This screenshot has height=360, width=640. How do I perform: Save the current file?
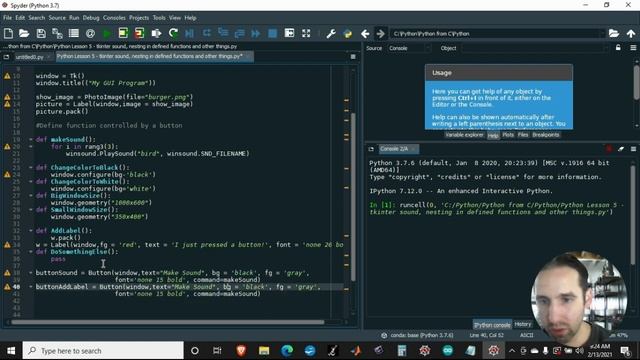point(41,33)
